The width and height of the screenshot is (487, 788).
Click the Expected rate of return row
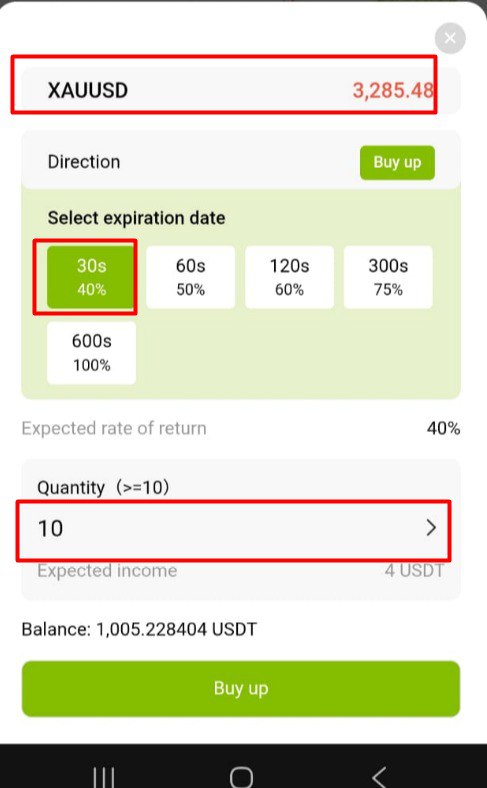tap(241, 429)
